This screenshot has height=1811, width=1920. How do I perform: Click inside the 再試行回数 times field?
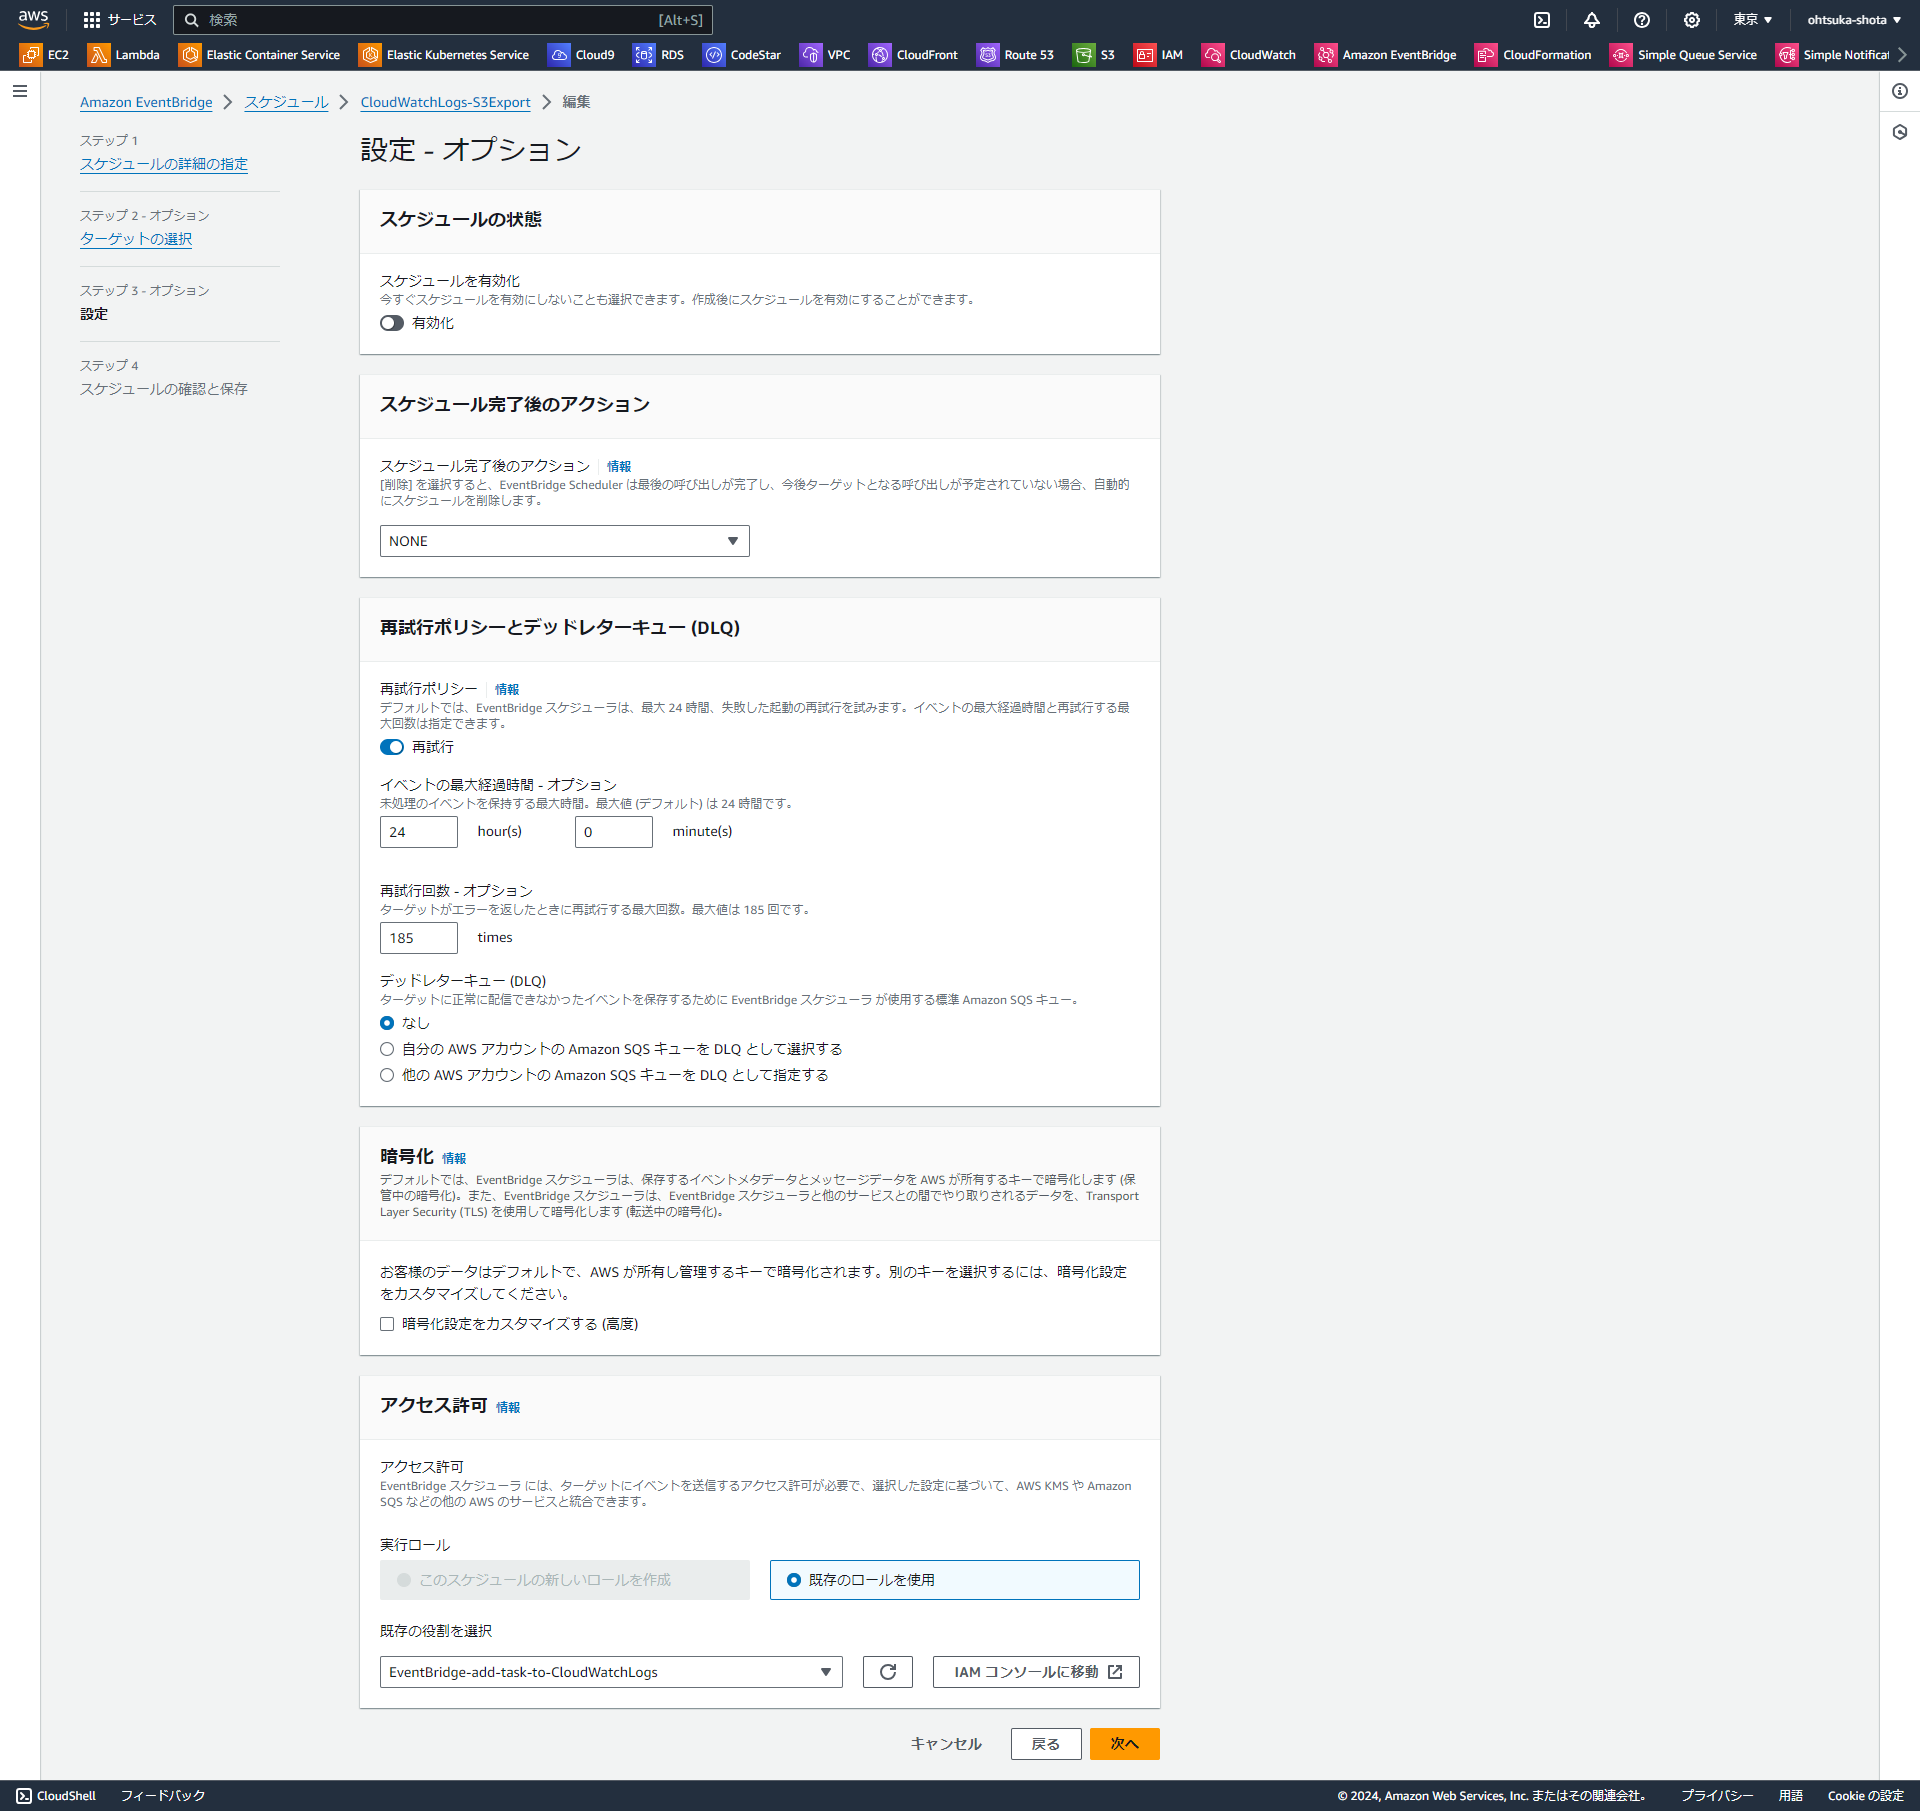point(418,937)
